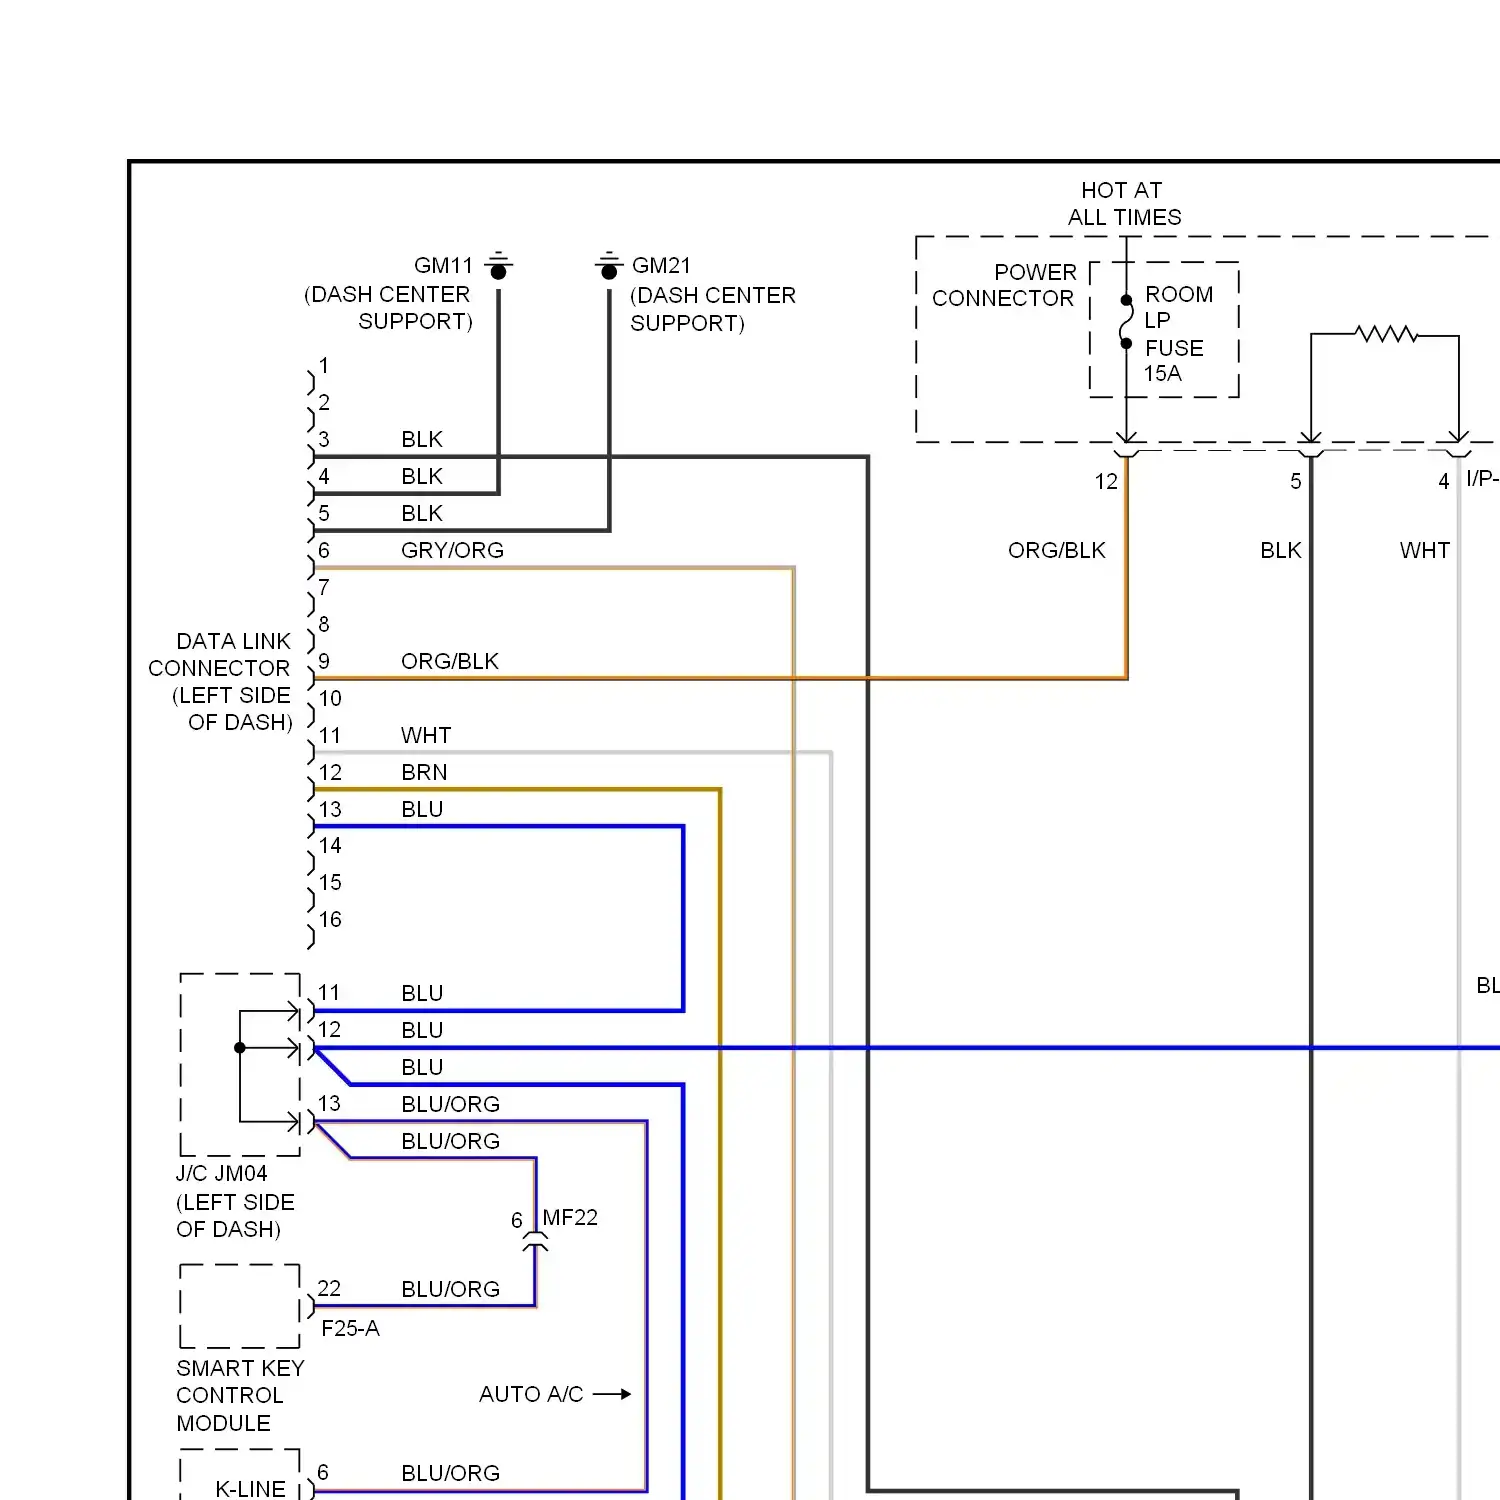Click BLK label at data link pin 5
The height and width of the screenshot is (1500, 1500).
pyautogui.click(x=422, y=514)
